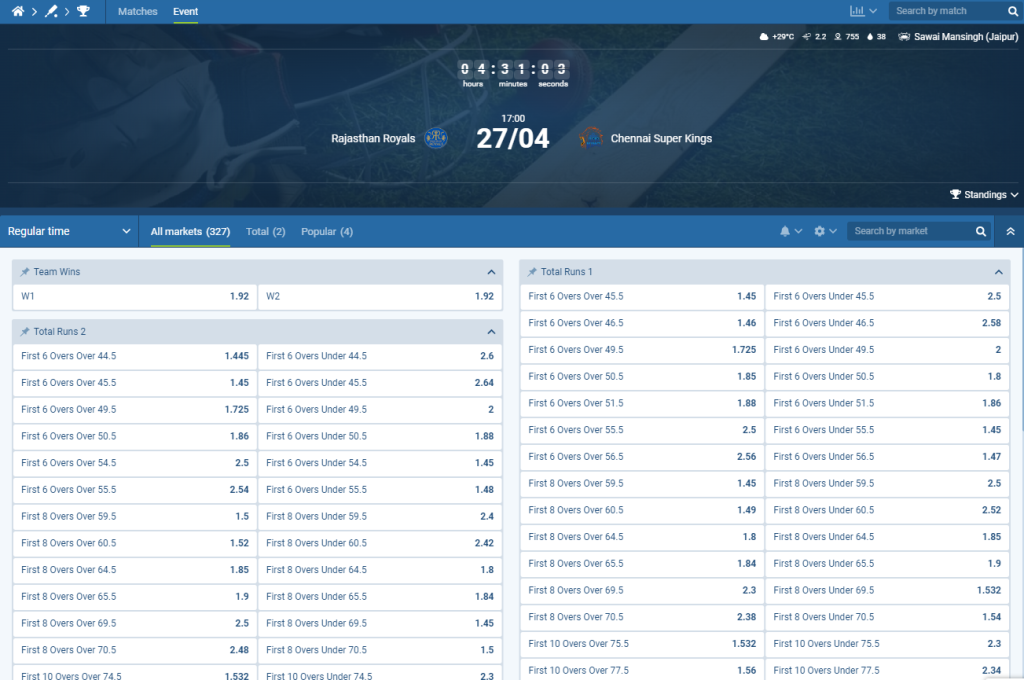Viewport: 1024px width, 680px height.
Task: Pick First 8 Overs Over 69.5 at 2.3
Action: click(x=642, y=591)
